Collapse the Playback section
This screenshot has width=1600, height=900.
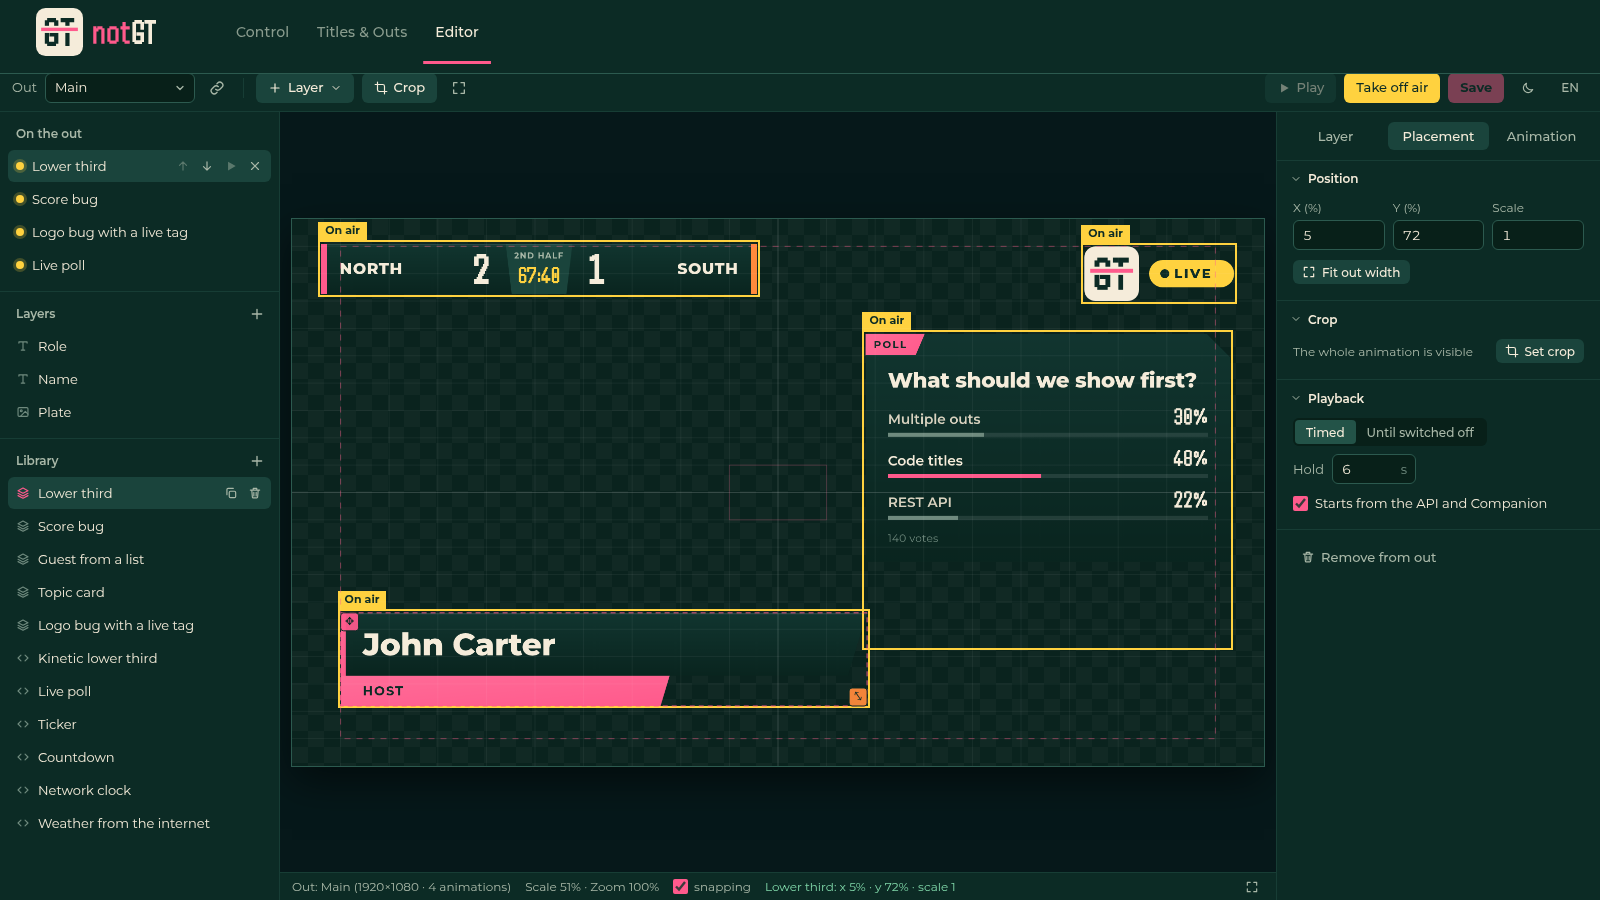1297,399
